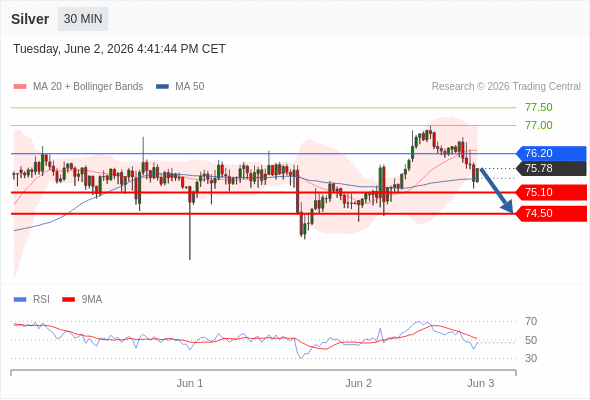This screenshot has height=400, width=590.
Task: Toggle the 9MA red legend swatch
Action: pos(68,300)
